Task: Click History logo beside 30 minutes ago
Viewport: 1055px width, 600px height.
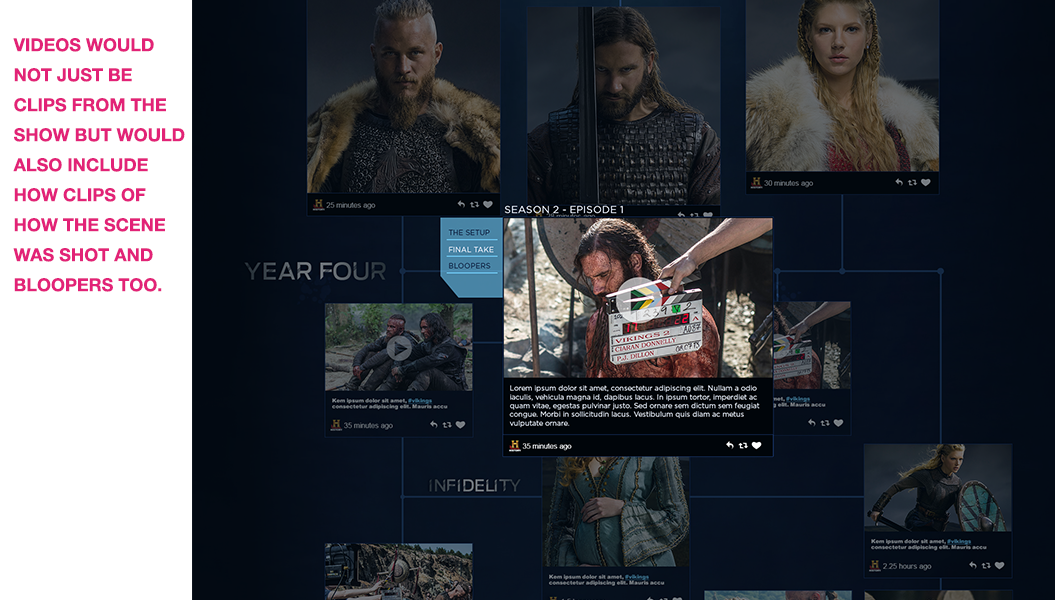Action: (756, 182)
